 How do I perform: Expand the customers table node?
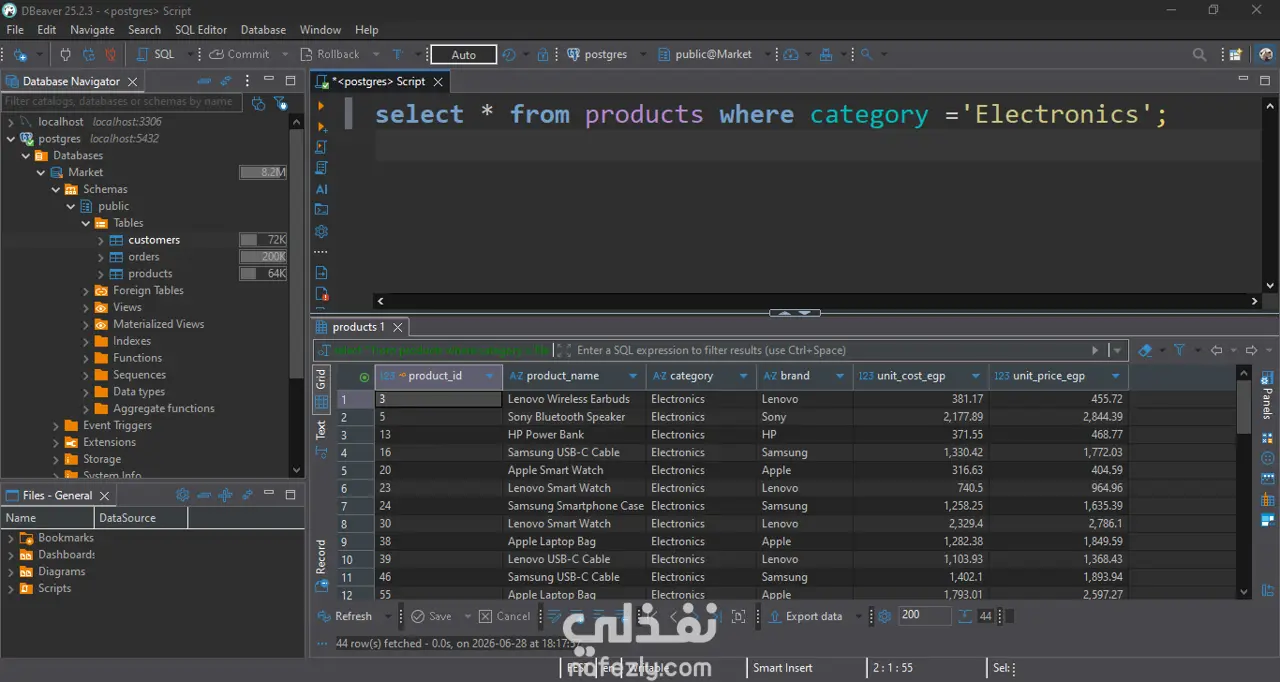101,240
